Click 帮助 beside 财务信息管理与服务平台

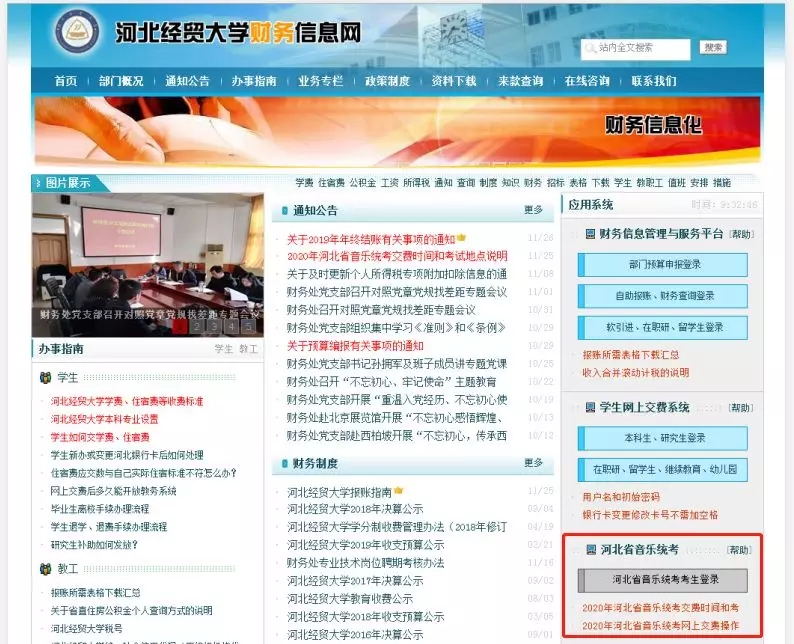coord(741,234)
